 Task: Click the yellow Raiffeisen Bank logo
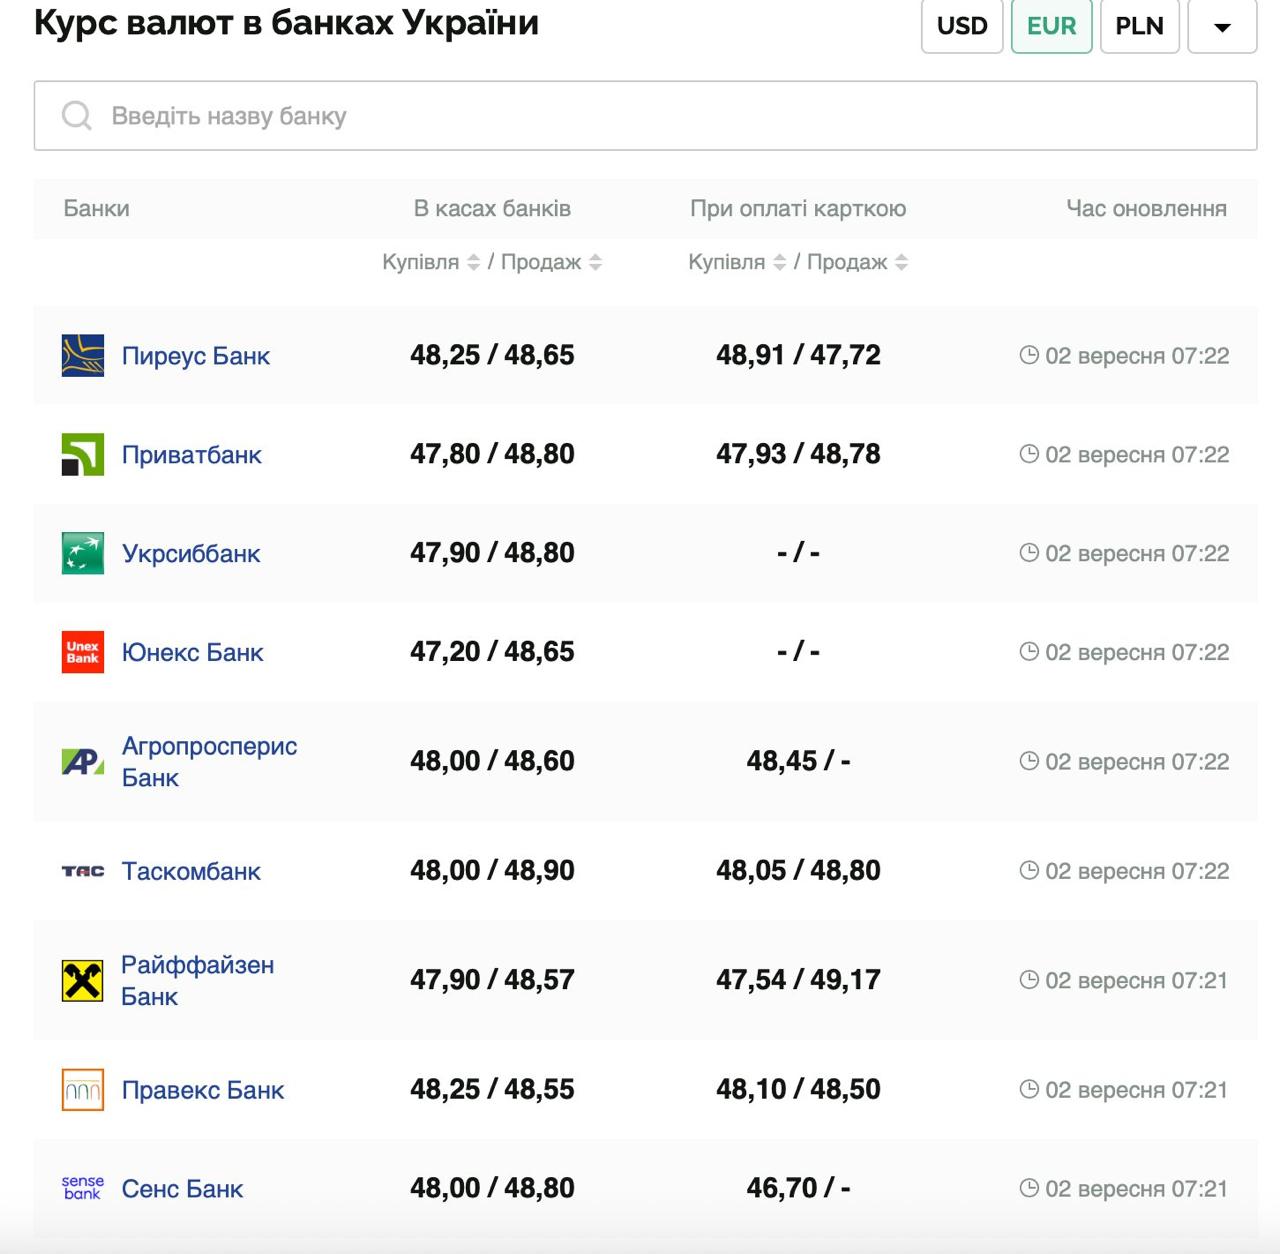pyautogui.click(x=83, y=981)
